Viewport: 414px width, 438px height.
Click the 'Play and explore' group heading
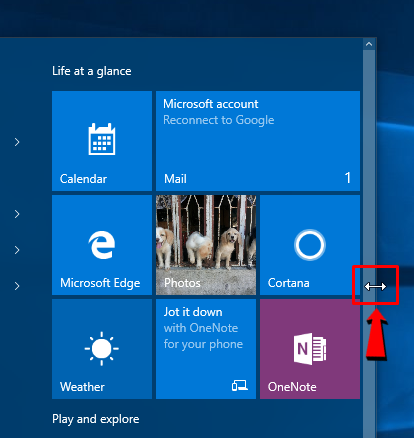(96, 419)
